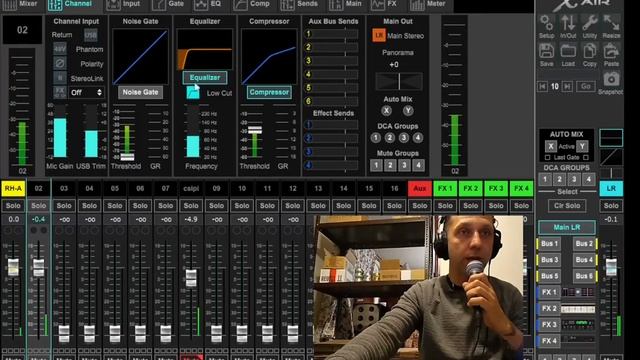Click the Compressor enable button

269,92
